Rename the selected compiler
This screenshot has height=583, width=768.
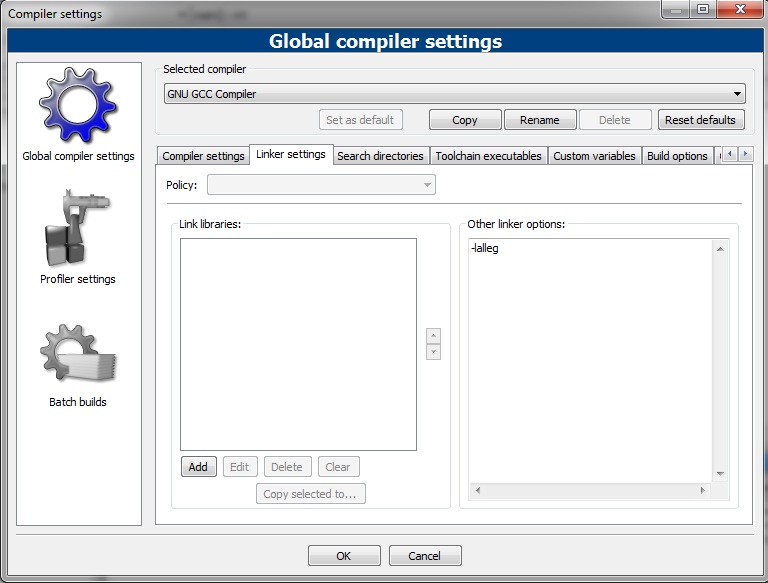(x=540, y=120)
